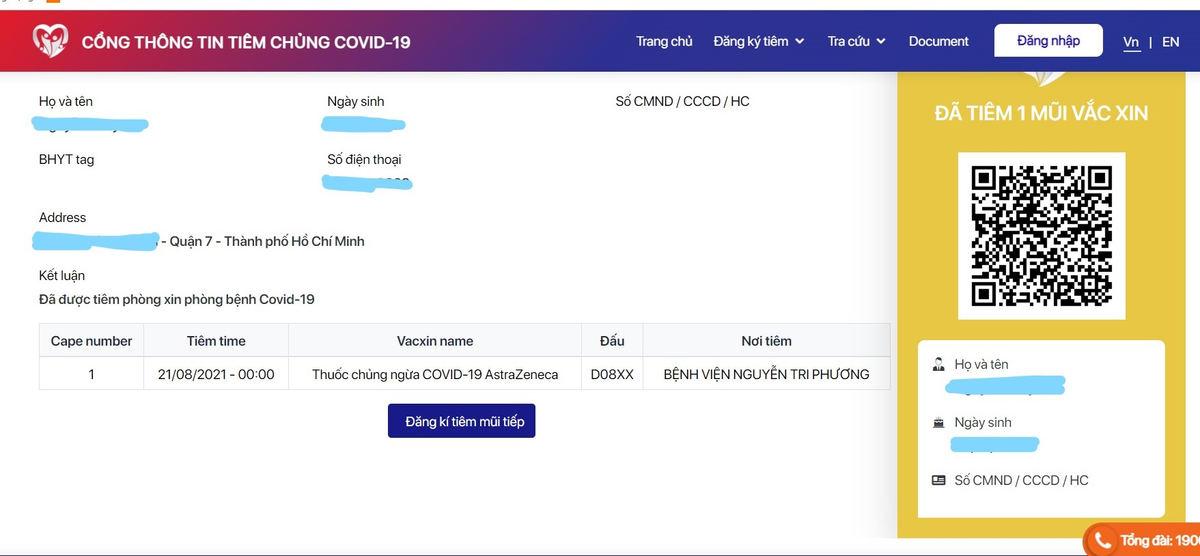Expand the Tra cứu dropdown menu
This screenshot has height=556, width=1200.
[856, 42]
